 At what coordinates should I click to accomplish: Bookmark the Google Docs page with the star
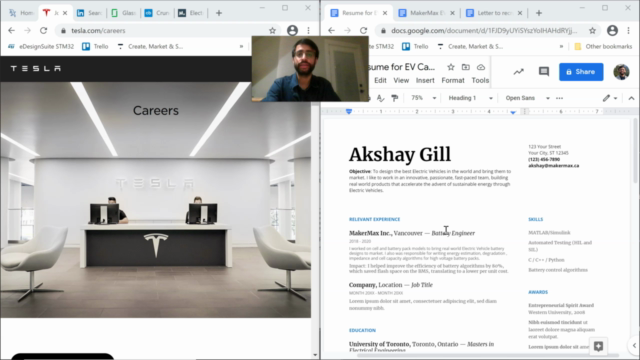(x=592, y=31)
